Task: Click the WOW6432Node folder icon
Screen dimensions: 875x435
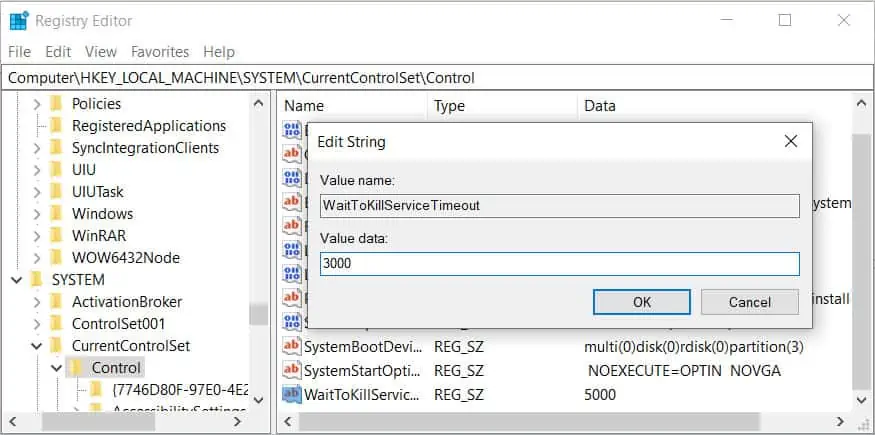Action: point(56,258)
